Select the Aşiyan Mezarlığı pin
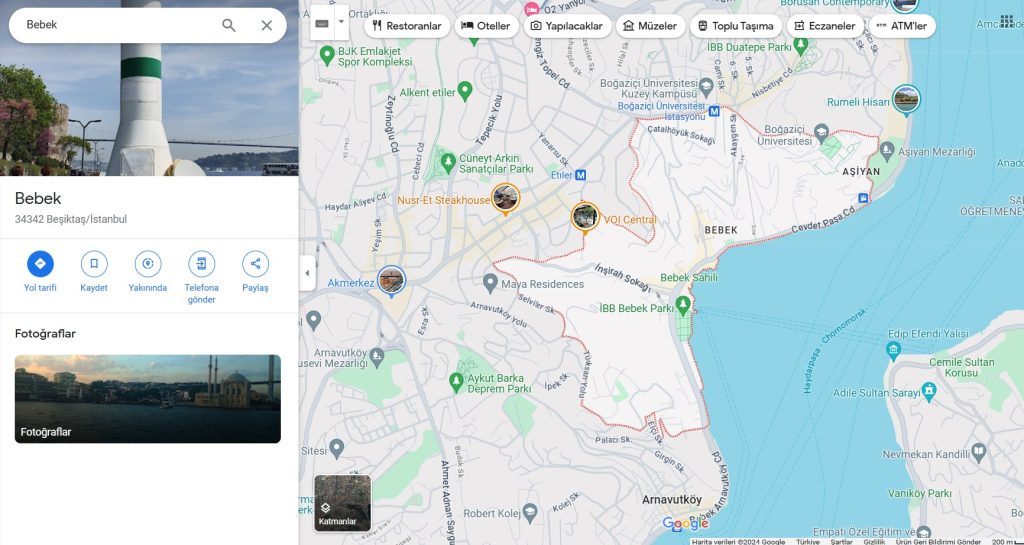Image resolution: width=1024 pixels, height=545 pixels. click(887, 151)
